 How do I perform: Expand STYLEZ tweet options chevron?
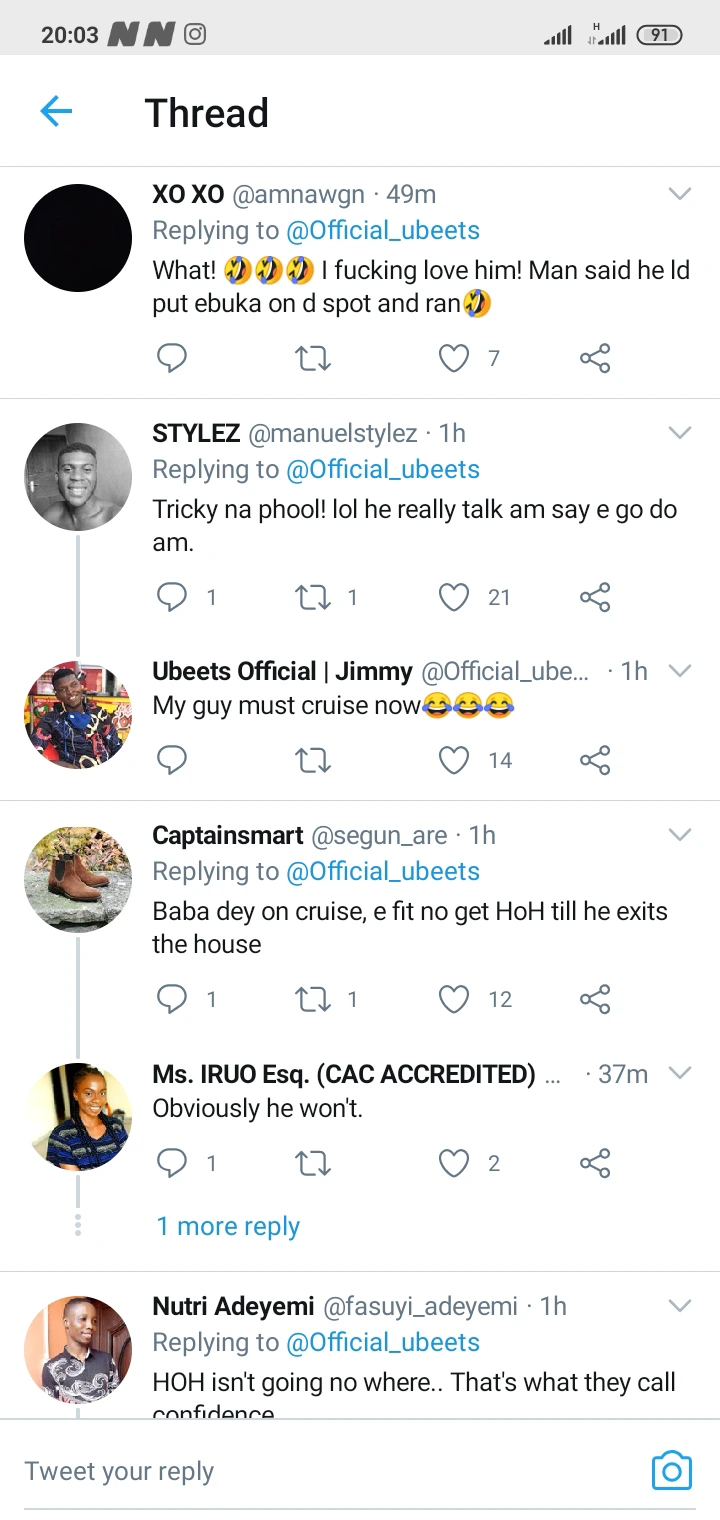680,433
